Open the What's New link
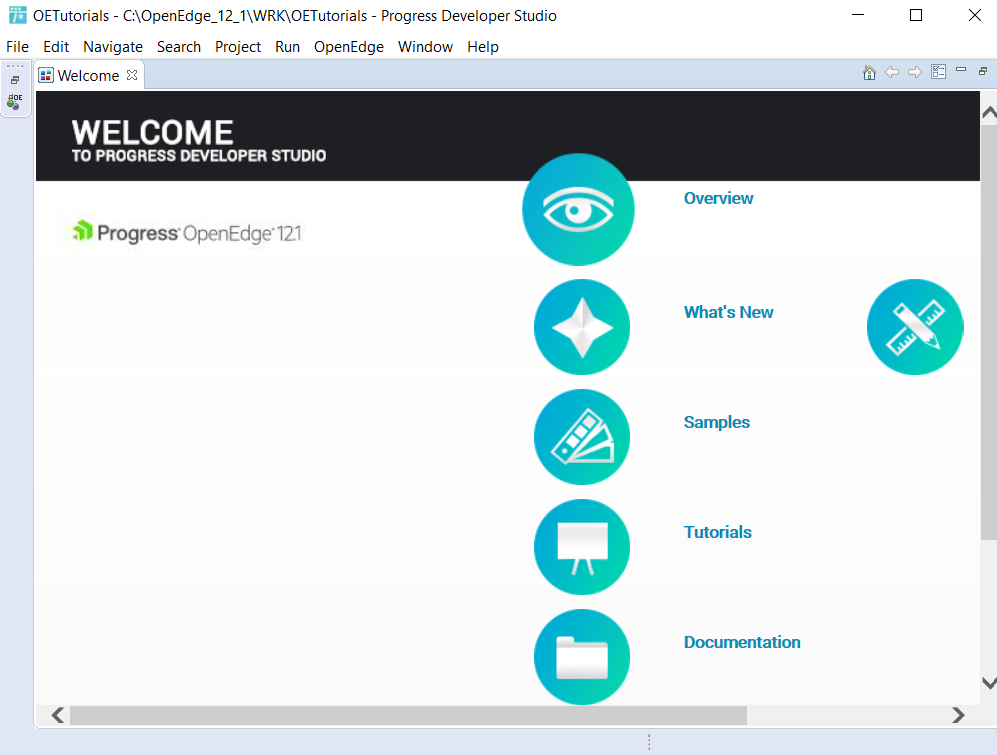This screenshot has width=997, height=755. click(x=729, y=312)
